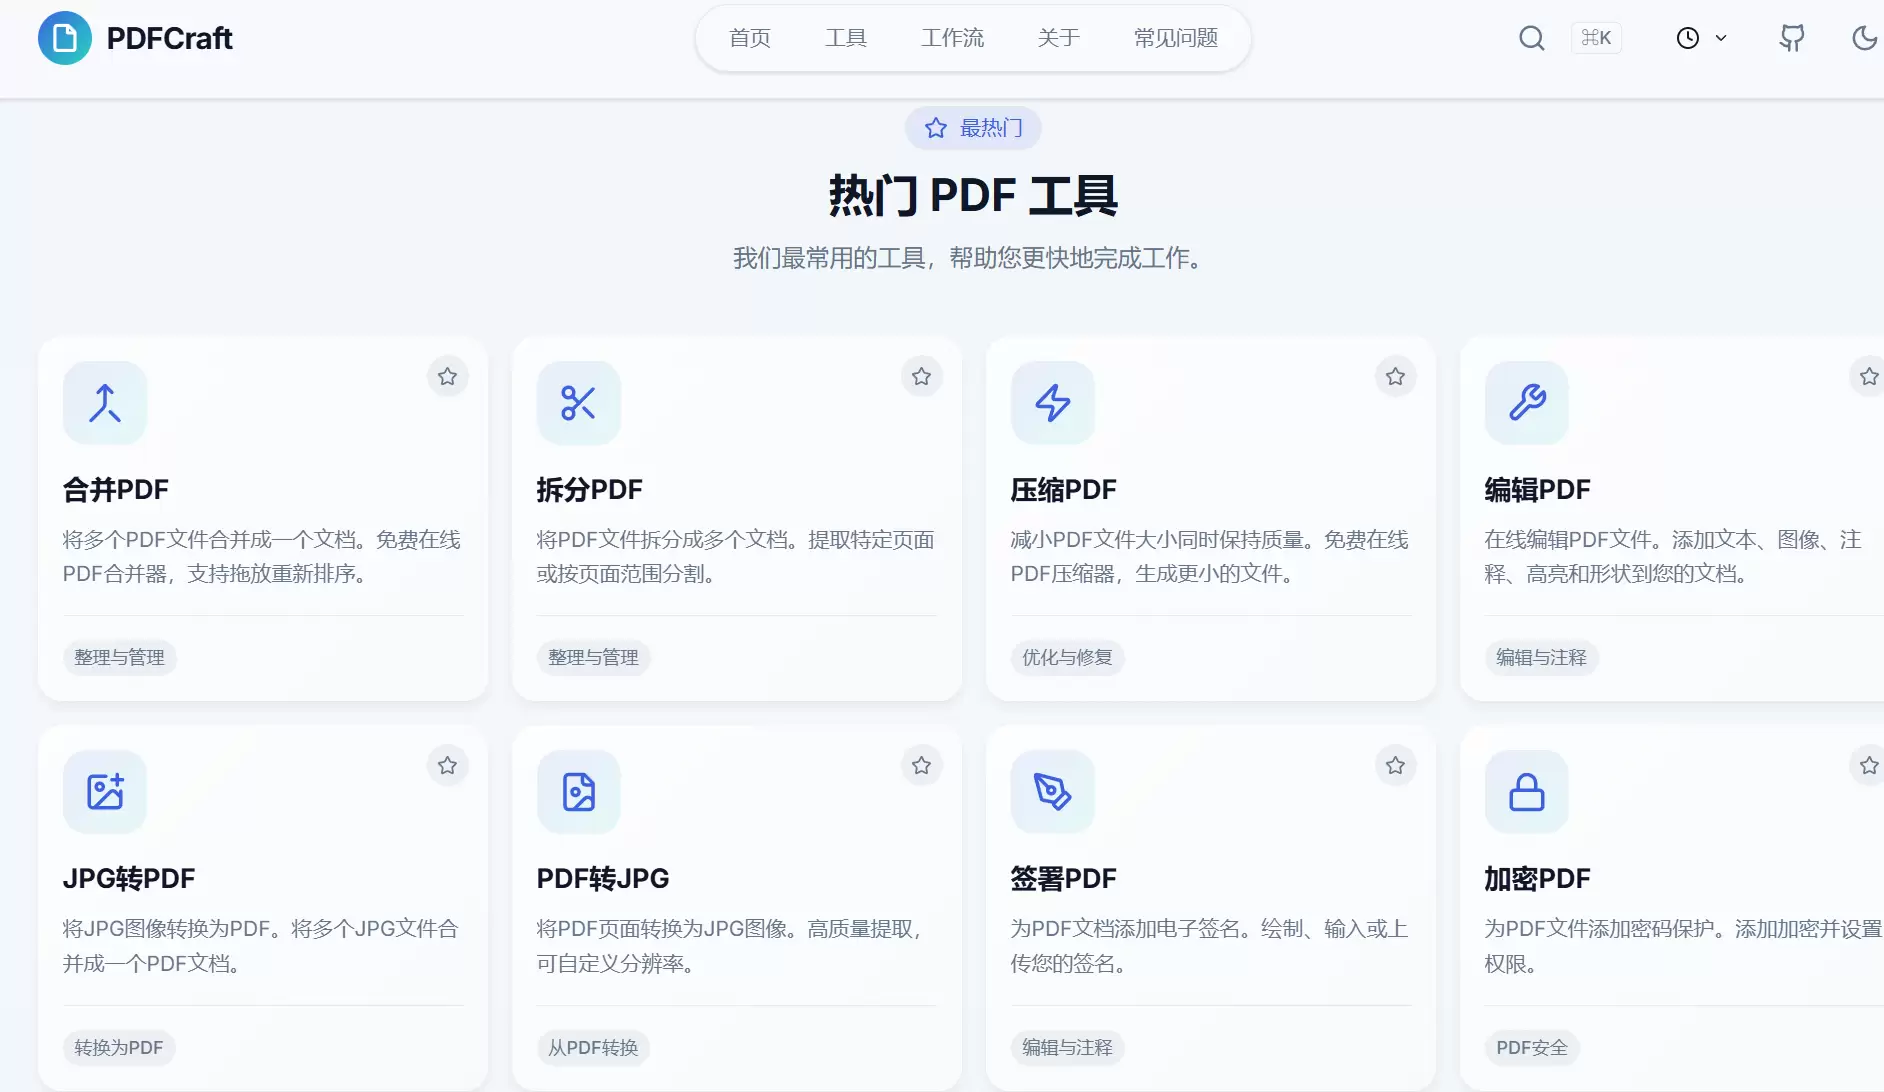This screenshot has width=1884, height=1092.
Task: Click the 压缩PDF description text
Action: point(1210,557)
